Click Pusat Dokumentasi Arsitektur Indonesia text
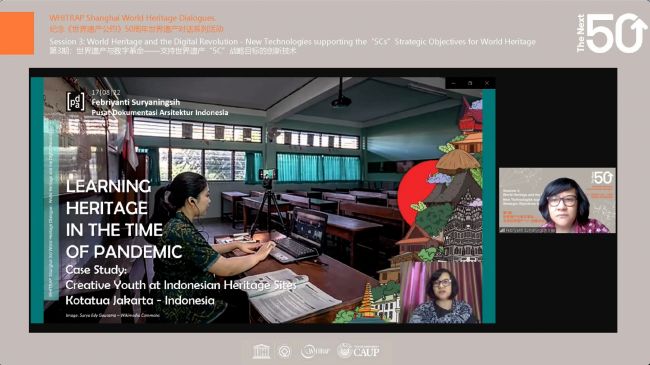This screenshot has width=650, height=365. click(160, 112)
